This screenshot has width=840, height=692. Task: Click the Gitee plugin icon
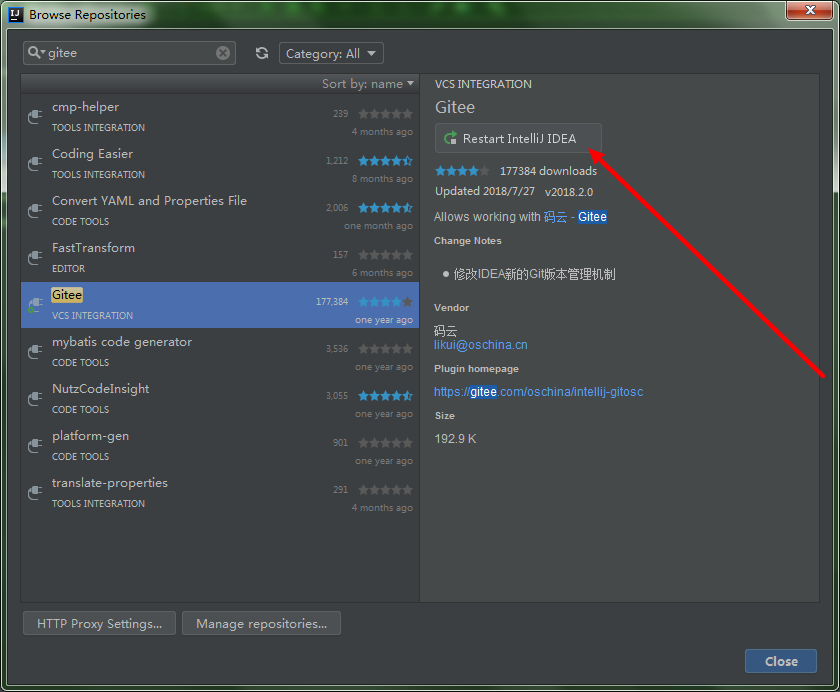pos(35,305)
